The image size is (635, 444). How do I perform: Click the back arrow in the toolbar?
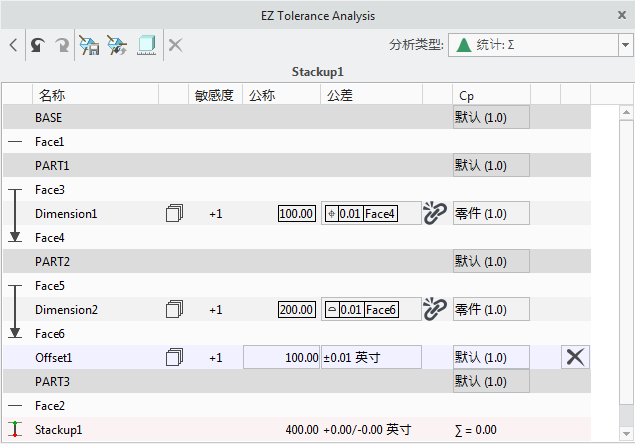(13, 45)
